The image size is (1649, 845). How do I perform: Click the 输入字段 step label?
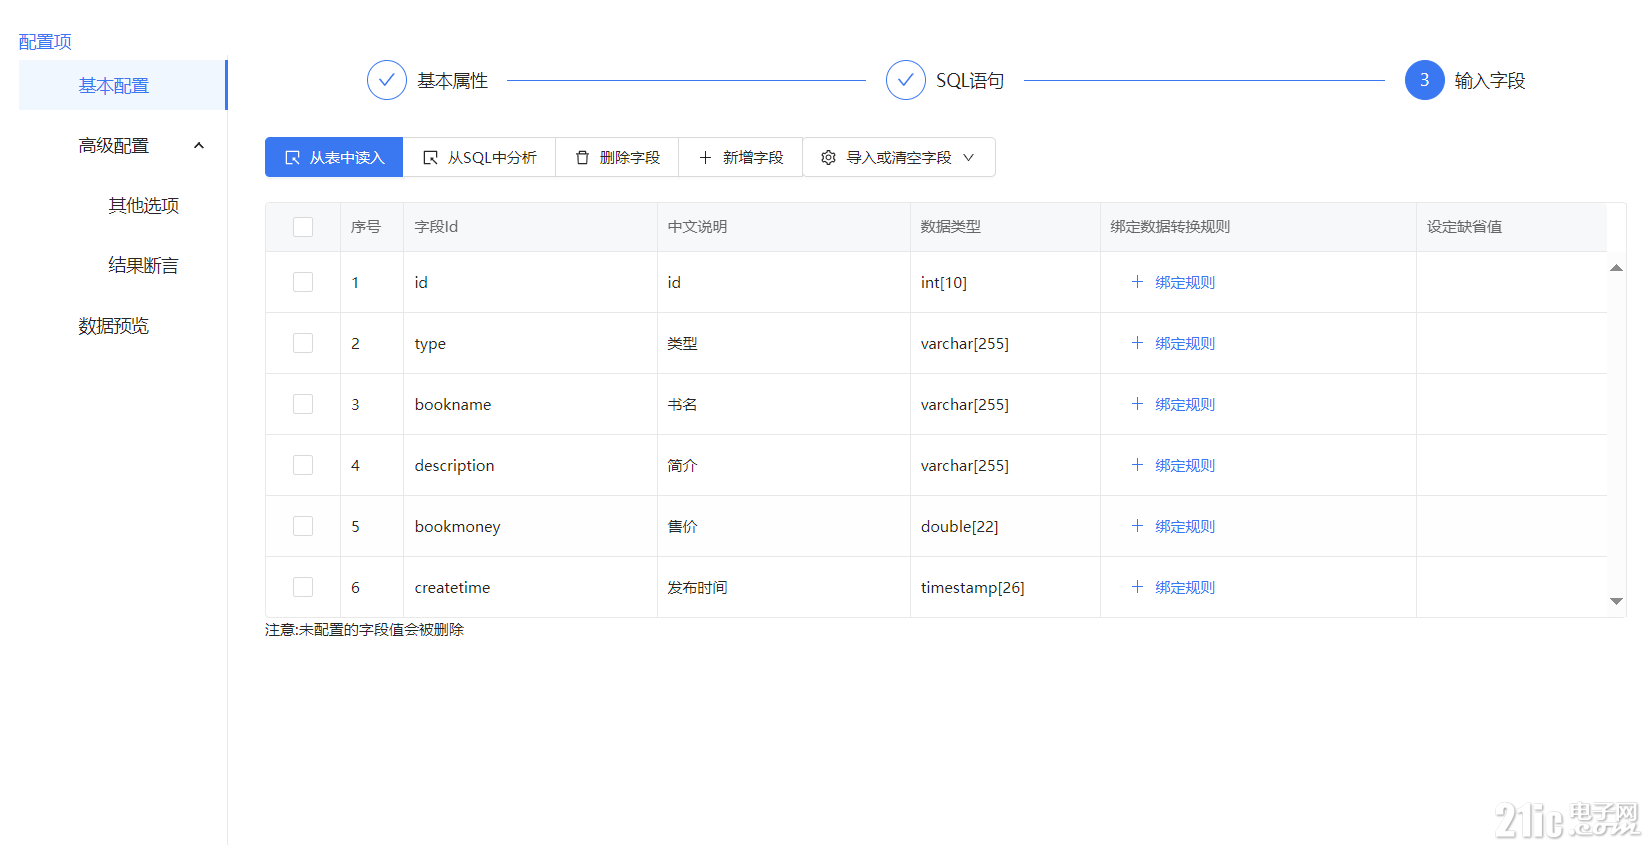tap(1490, 81)
